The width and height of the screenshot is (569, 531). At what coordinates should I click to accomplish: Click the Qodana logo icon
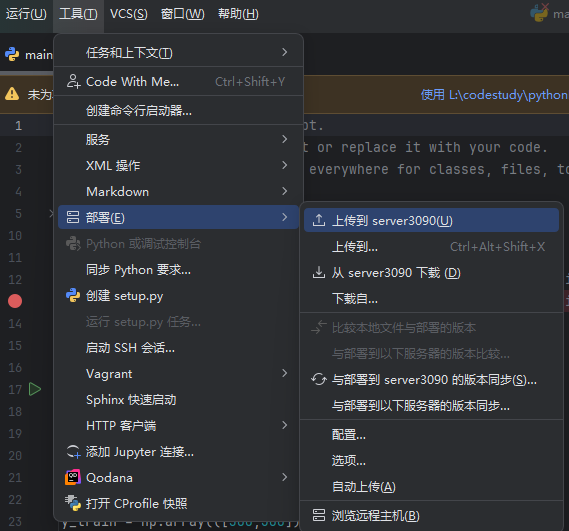[73, 478]
